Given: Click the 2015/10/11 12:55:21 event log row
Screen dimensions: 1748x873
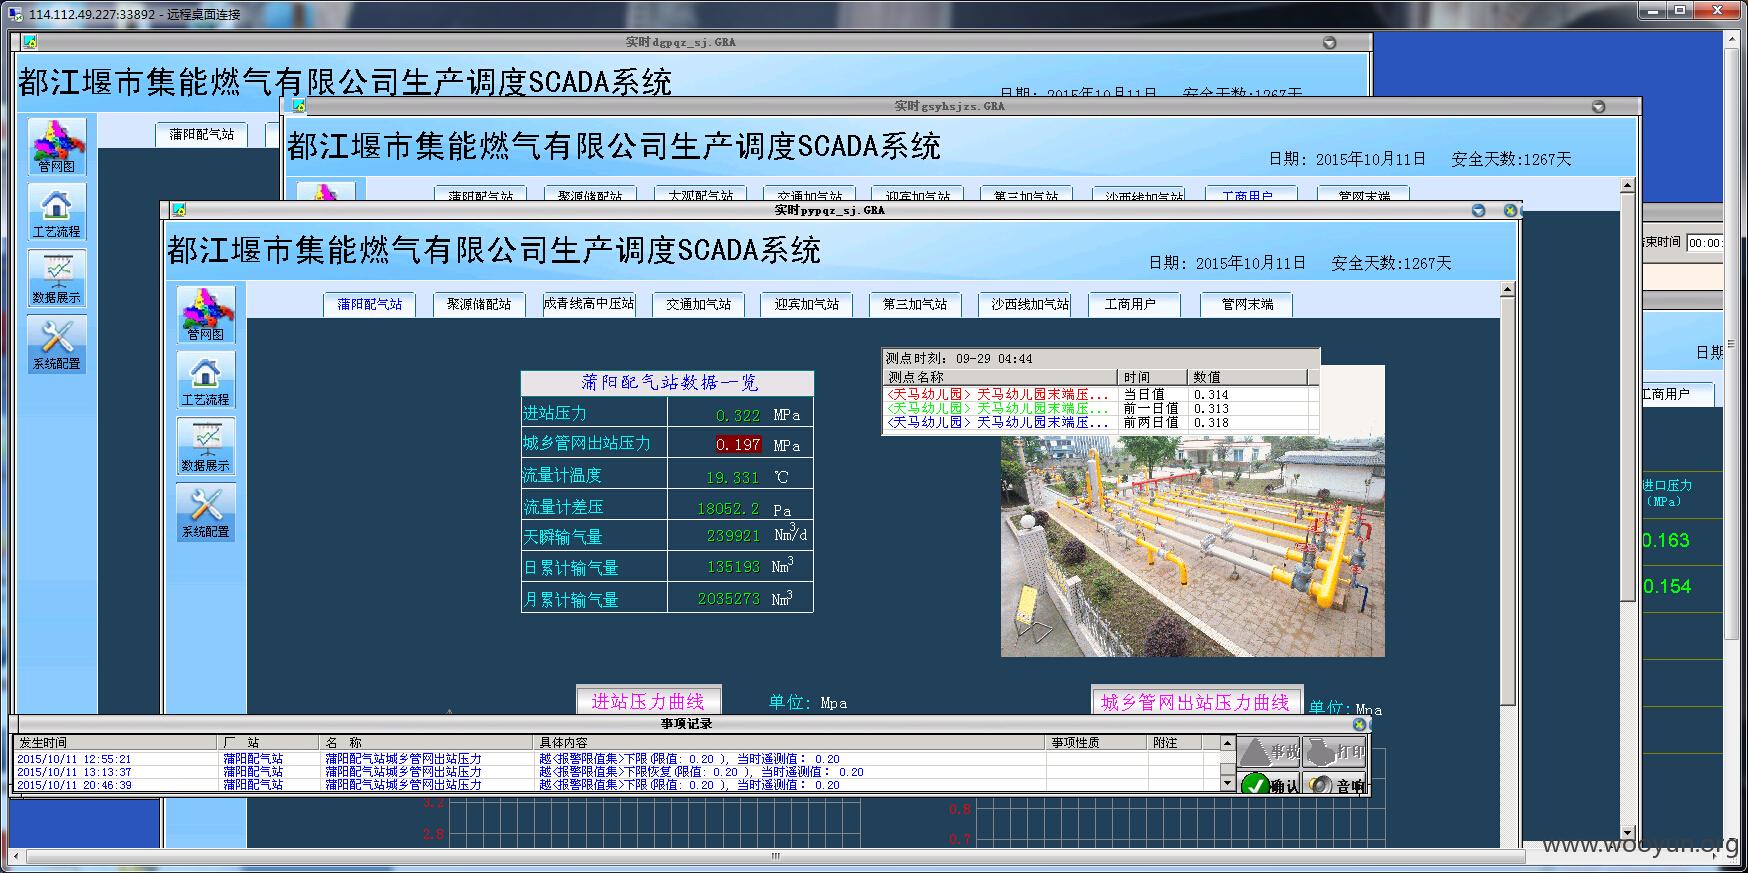Looking at the screenshot, I should (617, 759).
